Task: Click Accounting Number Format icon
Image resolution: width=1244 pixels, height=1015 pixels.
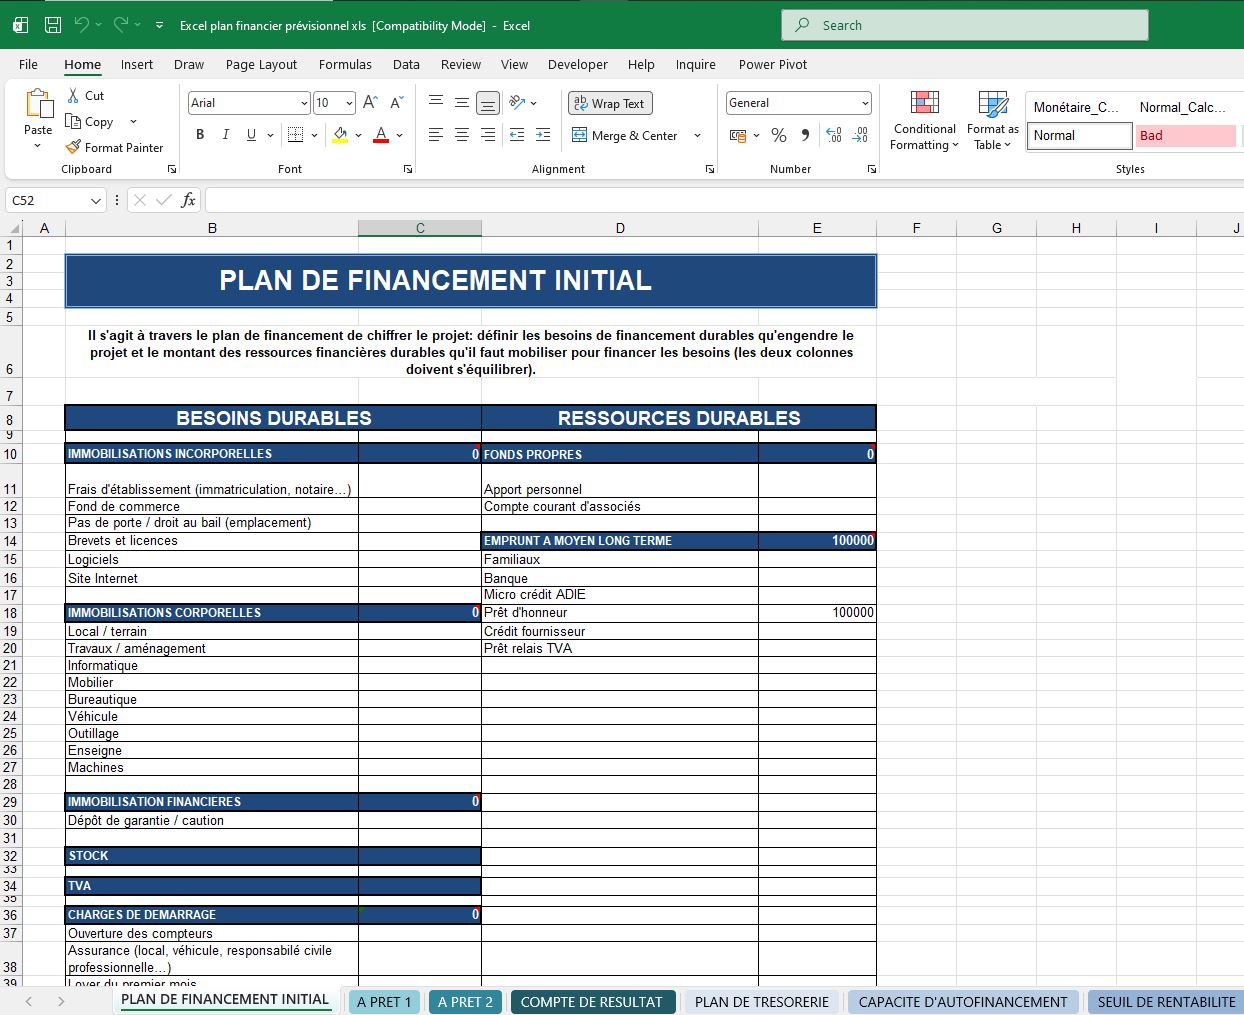Action: click(x=738, y=135)
